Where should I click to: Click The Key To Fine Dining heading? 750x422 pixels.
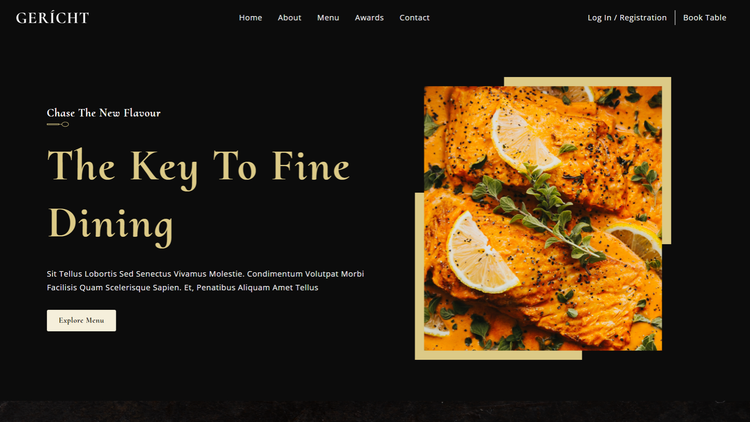(x=199, y=196)
